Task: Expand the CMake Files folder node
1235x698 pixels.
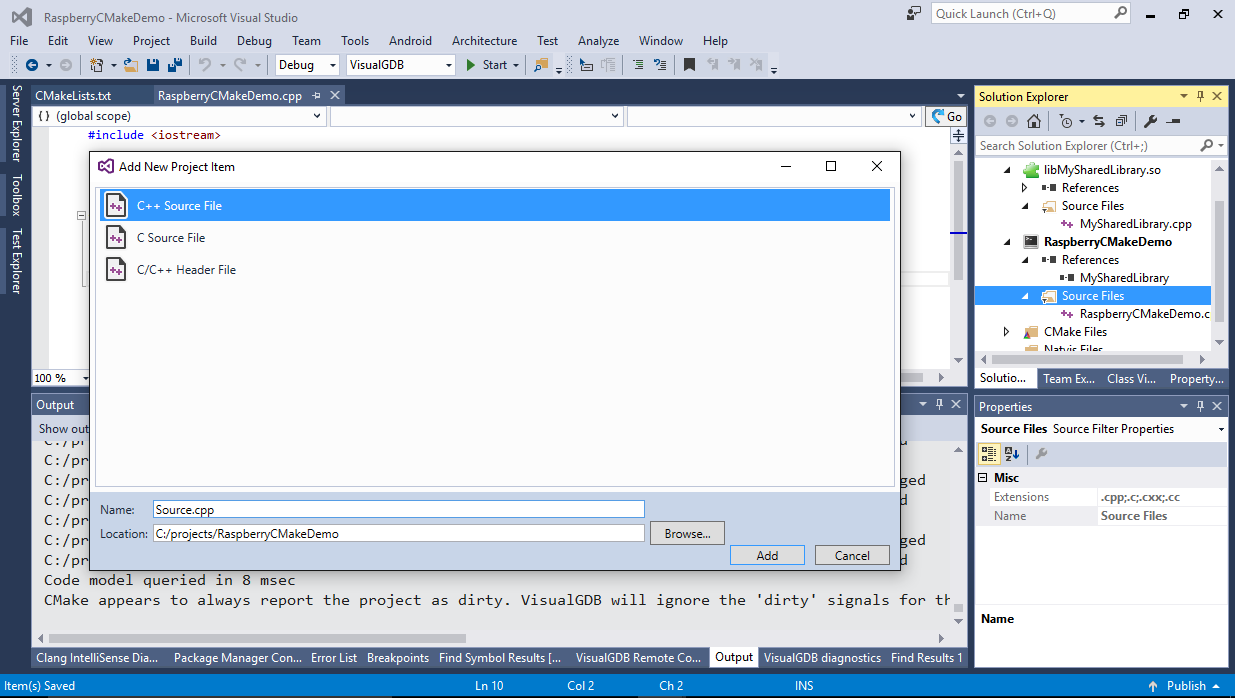Action: pyautogui.click(x=1007, y=332)
